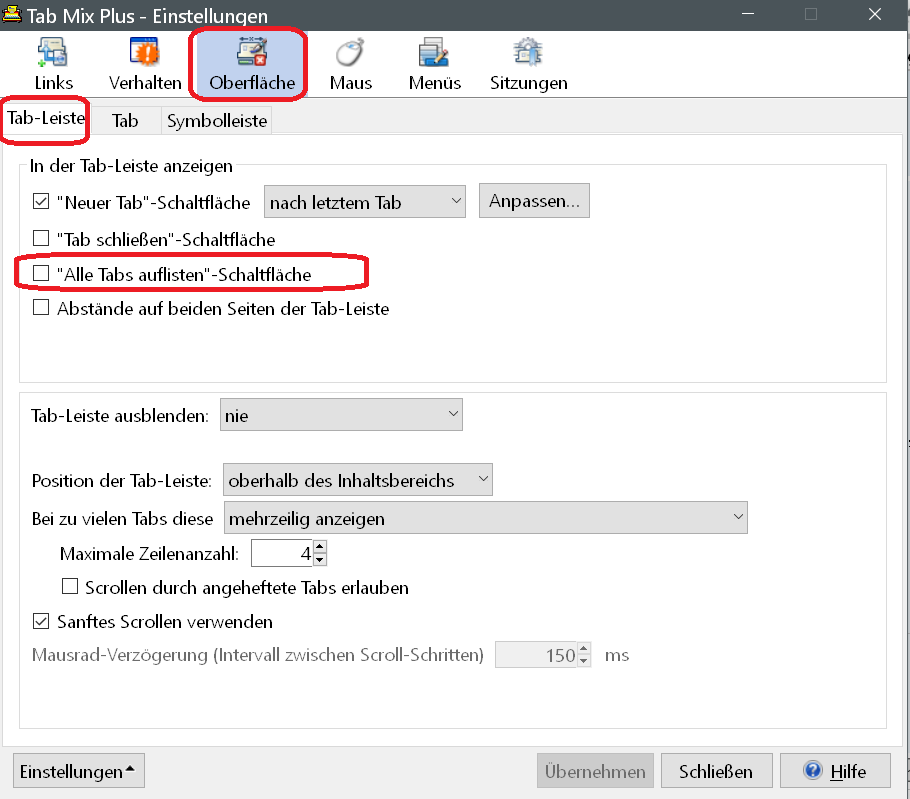910x799 pixels.
Task: Click the Schließen button
Action: point(716,771)
